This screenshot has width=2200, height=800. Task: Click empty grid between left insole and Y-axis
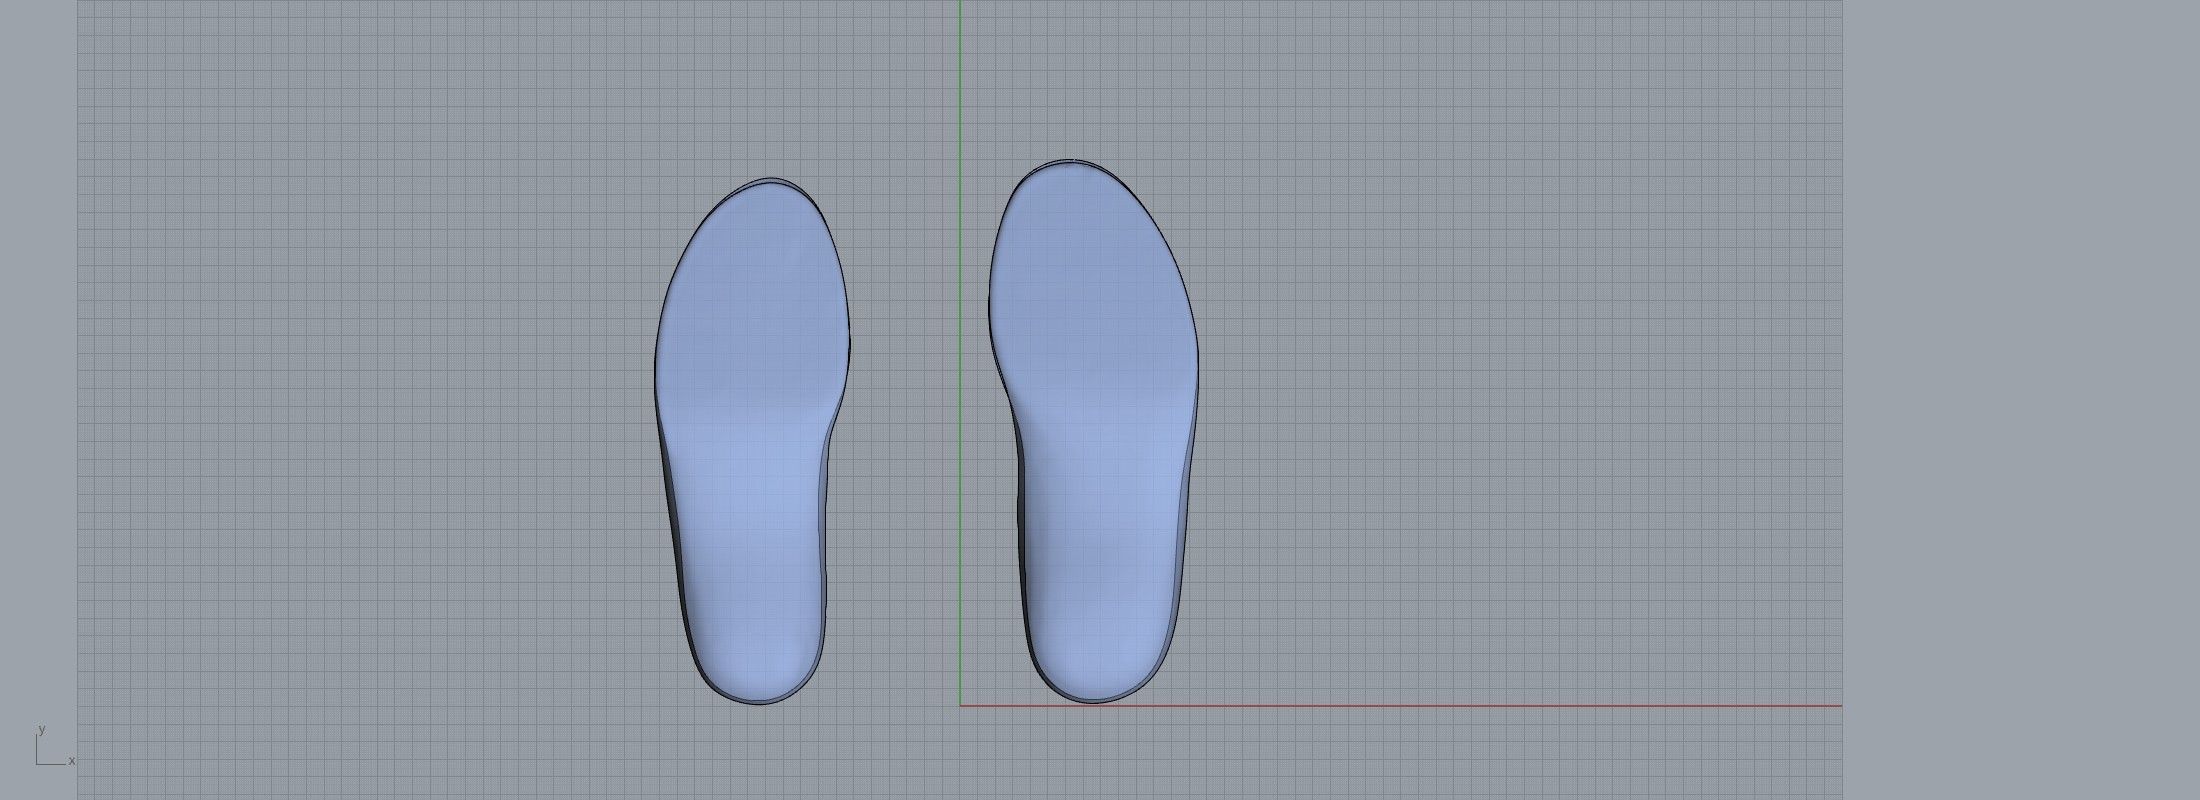900,400
